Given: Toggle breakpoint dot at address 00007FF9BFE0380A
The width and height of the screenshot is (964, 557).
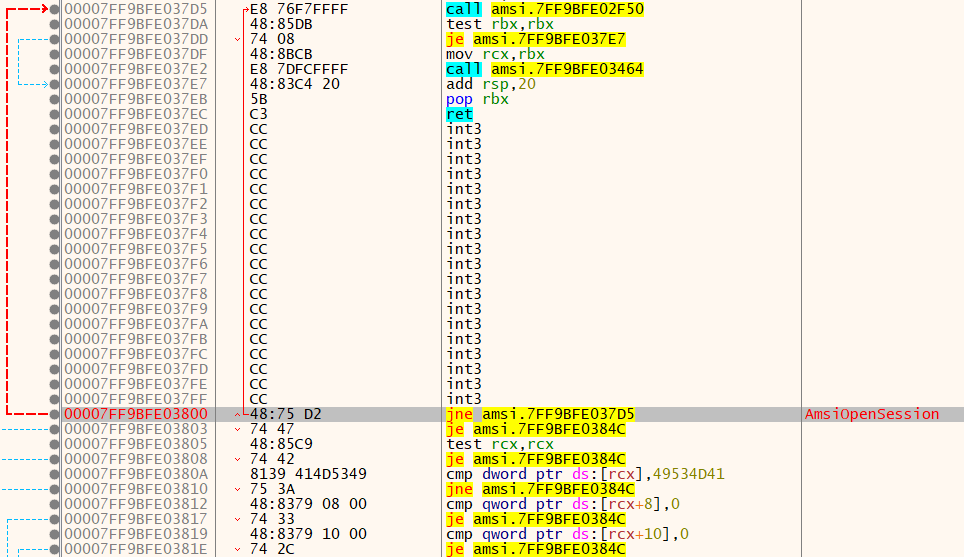Looking at the screenshot, I should pos(55,474).
